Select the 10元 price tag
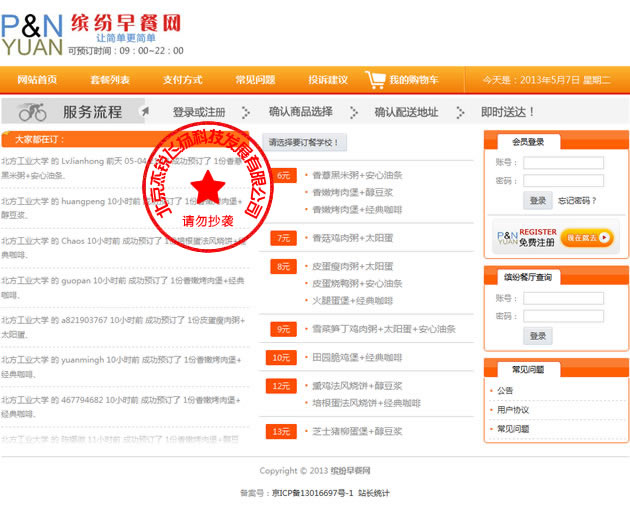 pos(281,357)
